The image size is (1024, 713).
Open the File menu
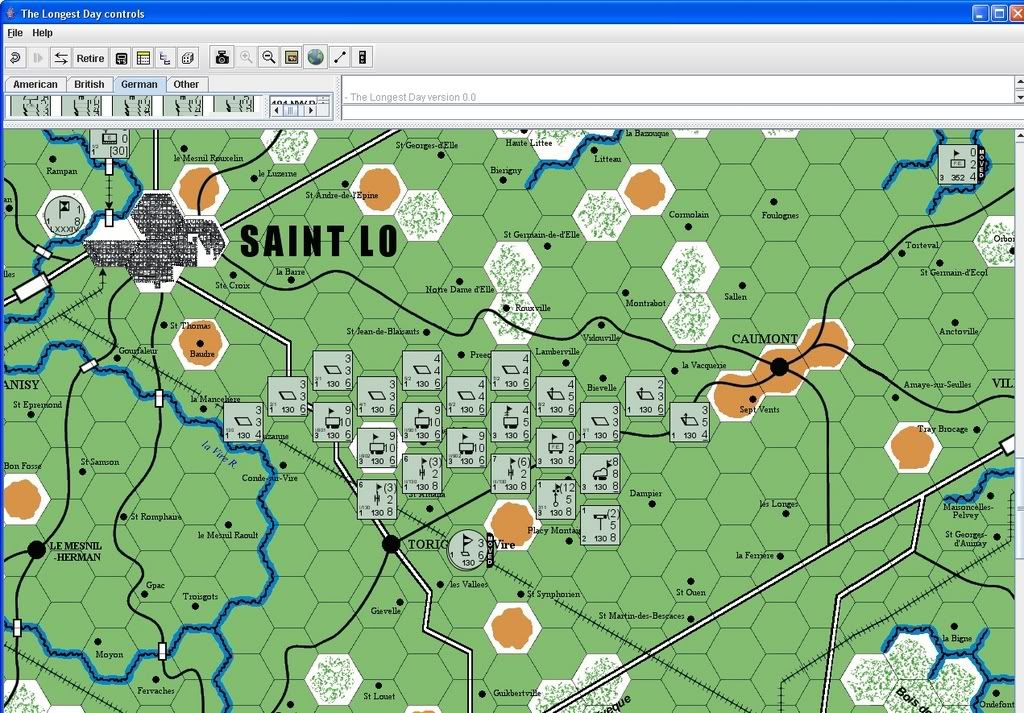coord(15,33)
